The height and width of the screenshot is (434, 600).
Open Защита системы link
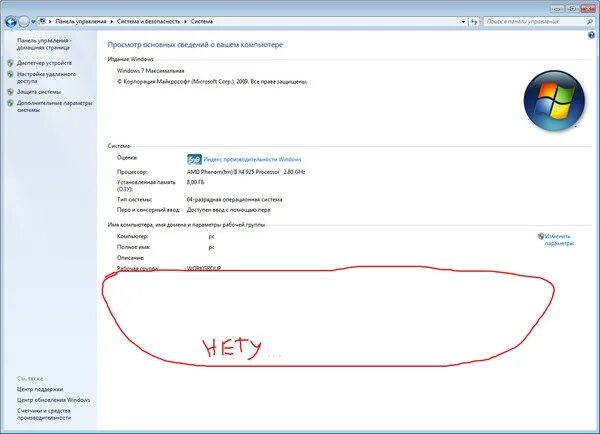(x=39, y=92)
